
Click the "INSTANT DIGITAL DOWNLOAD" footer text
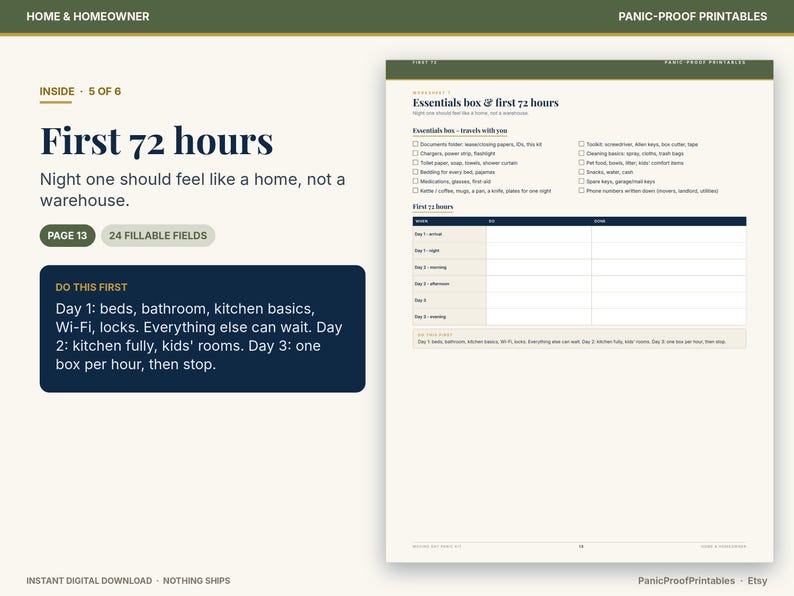[x=89, y=581]
